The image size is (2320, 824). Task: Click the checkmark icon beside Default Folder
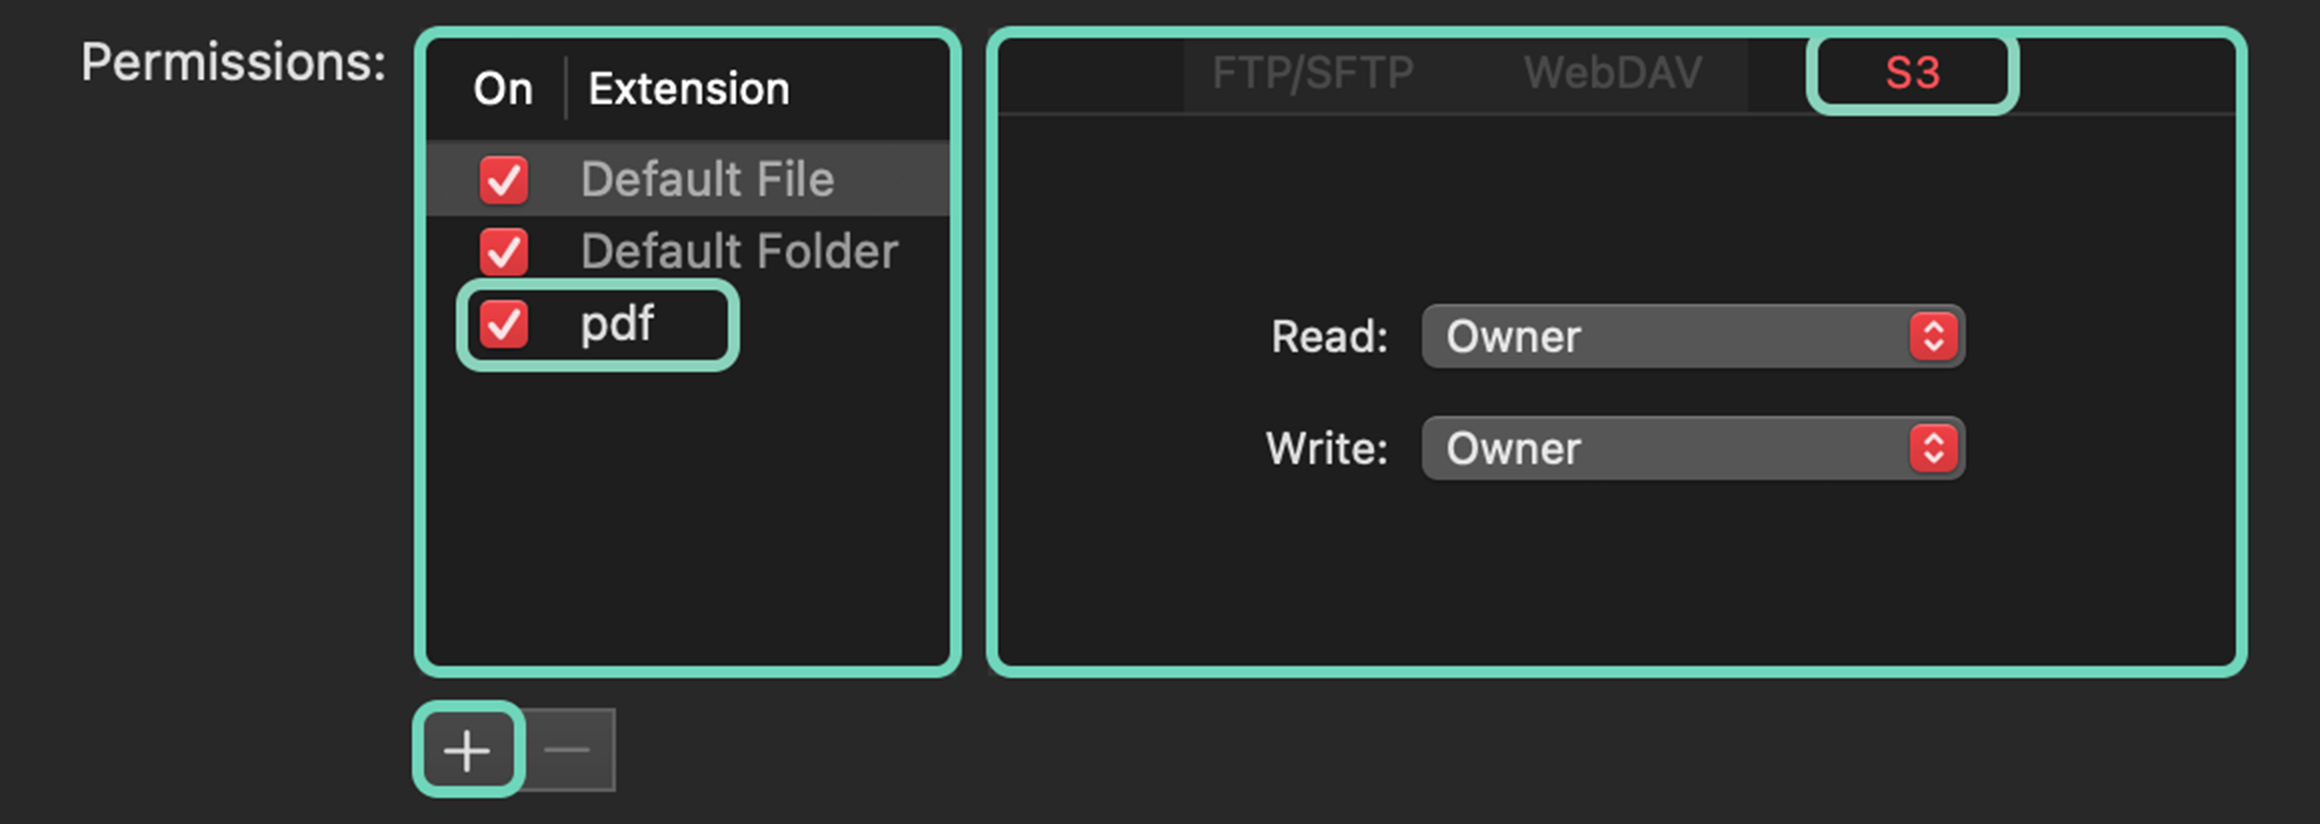tap(504, 251)
